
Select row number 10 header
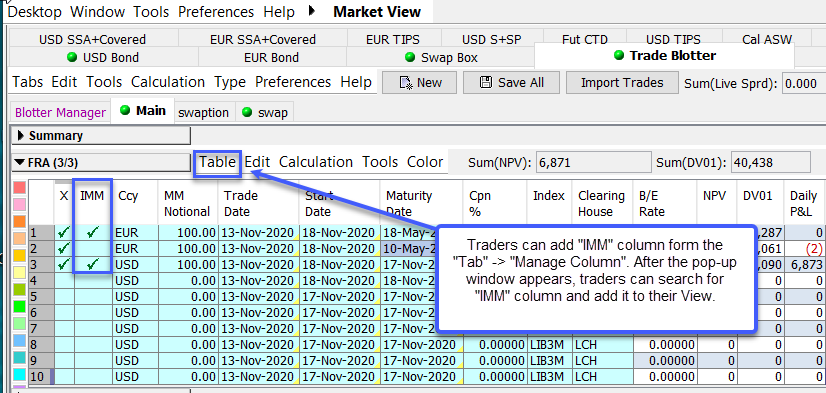(x=41, y=377)
